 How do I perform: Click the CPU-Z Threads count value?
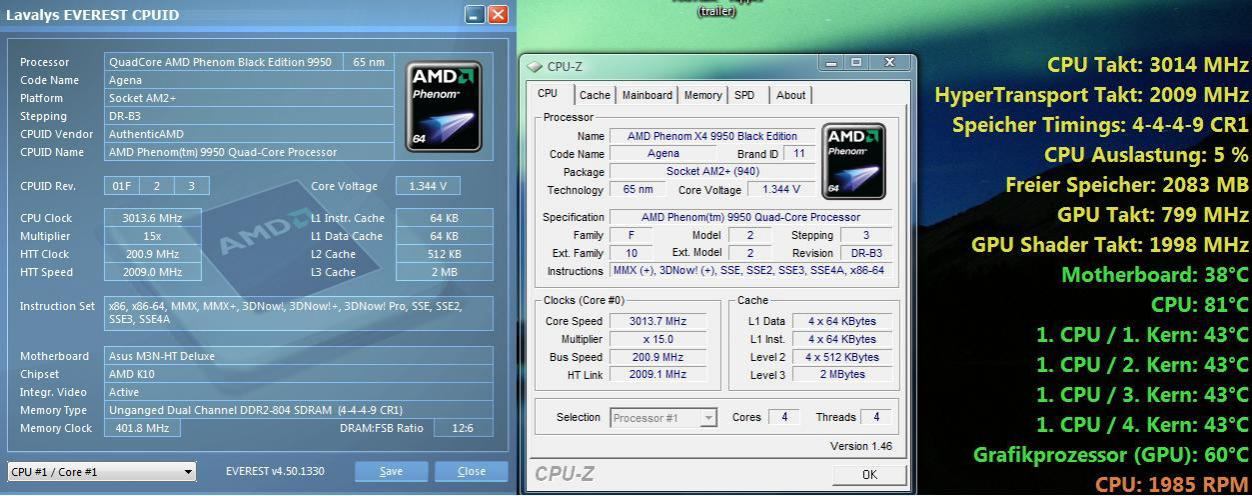(877, 417)
